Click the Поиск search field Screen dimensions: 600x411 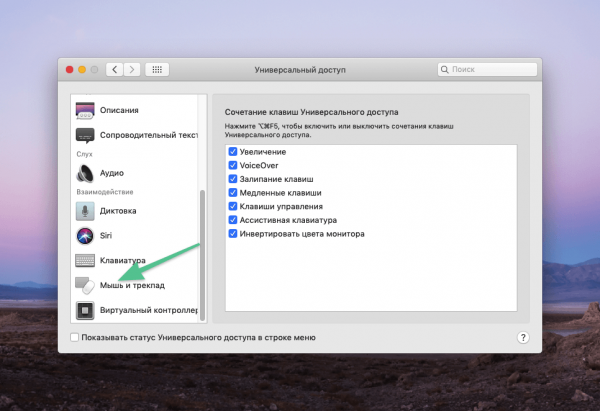point(487,69)
